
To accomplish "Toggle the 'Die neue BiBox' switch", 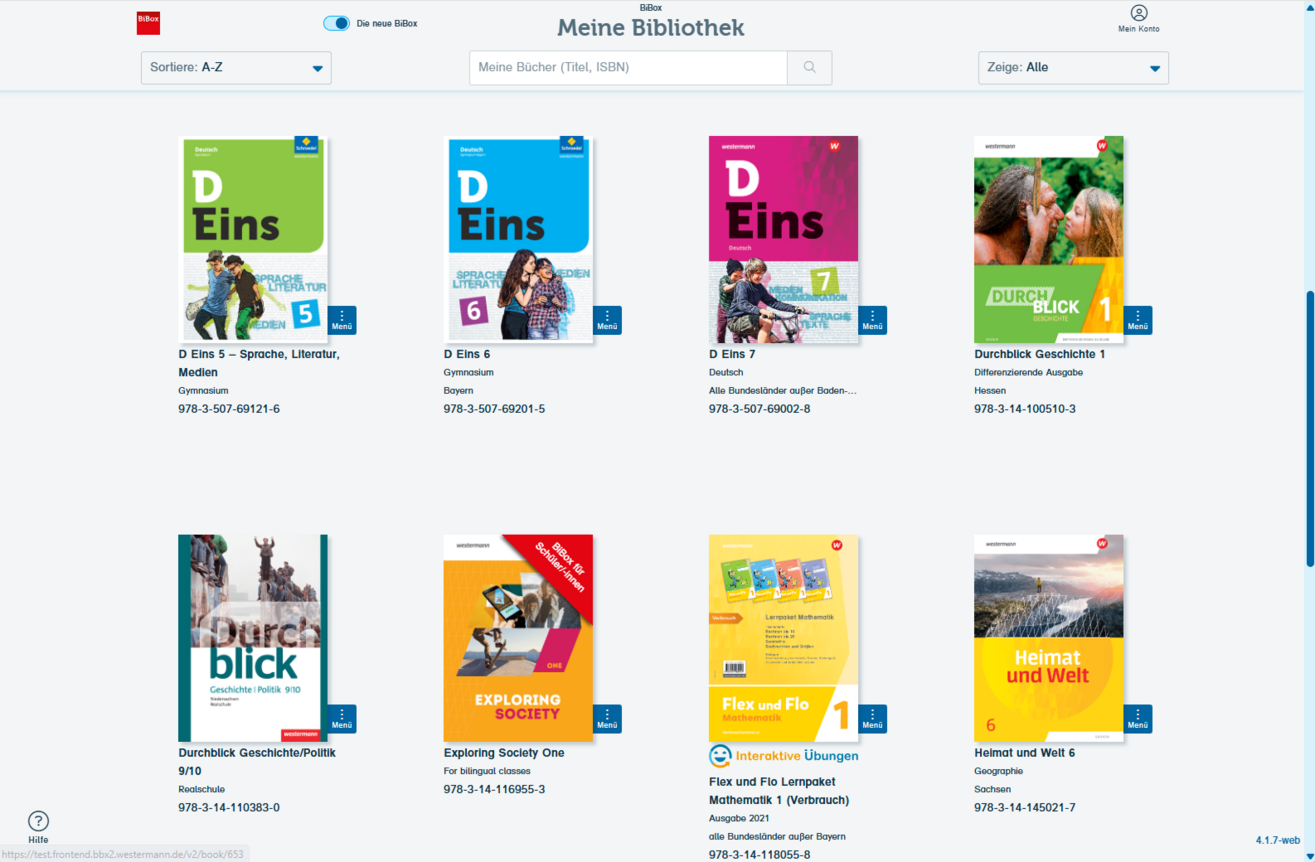I will point(336,23).
